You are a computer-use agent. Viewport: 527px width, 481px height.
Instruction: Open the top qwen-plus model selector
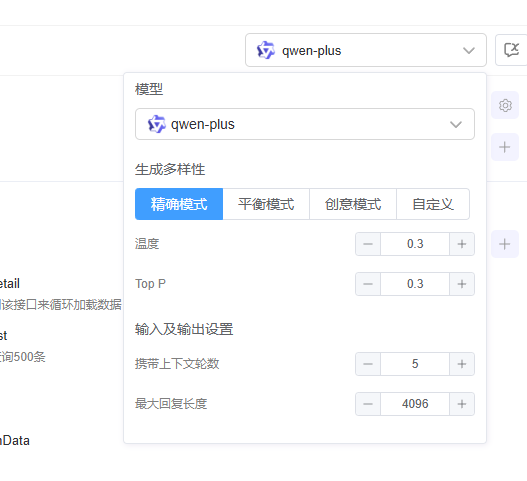point(366,50)
